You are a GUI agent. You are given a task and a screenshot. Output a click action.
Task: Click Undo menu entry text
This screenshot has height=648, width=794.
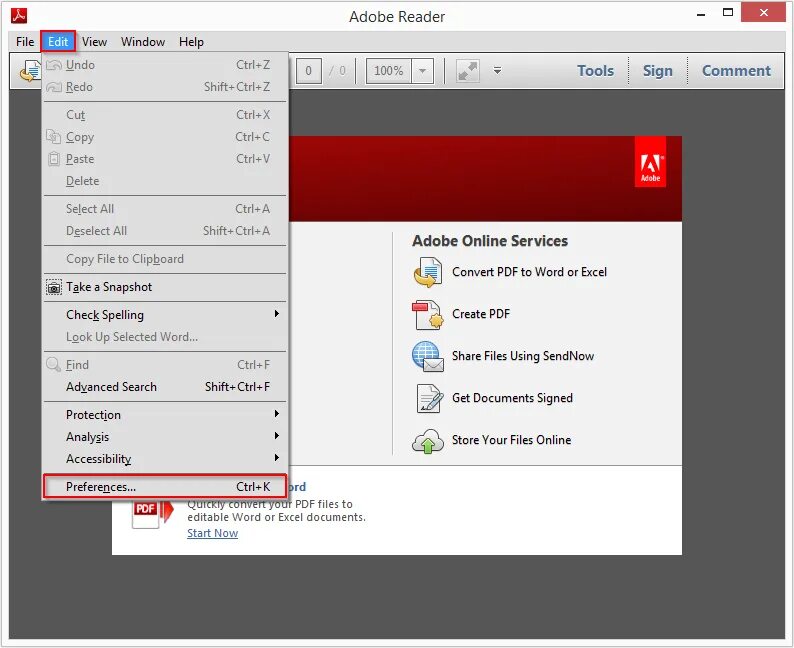tap(80, 65)
